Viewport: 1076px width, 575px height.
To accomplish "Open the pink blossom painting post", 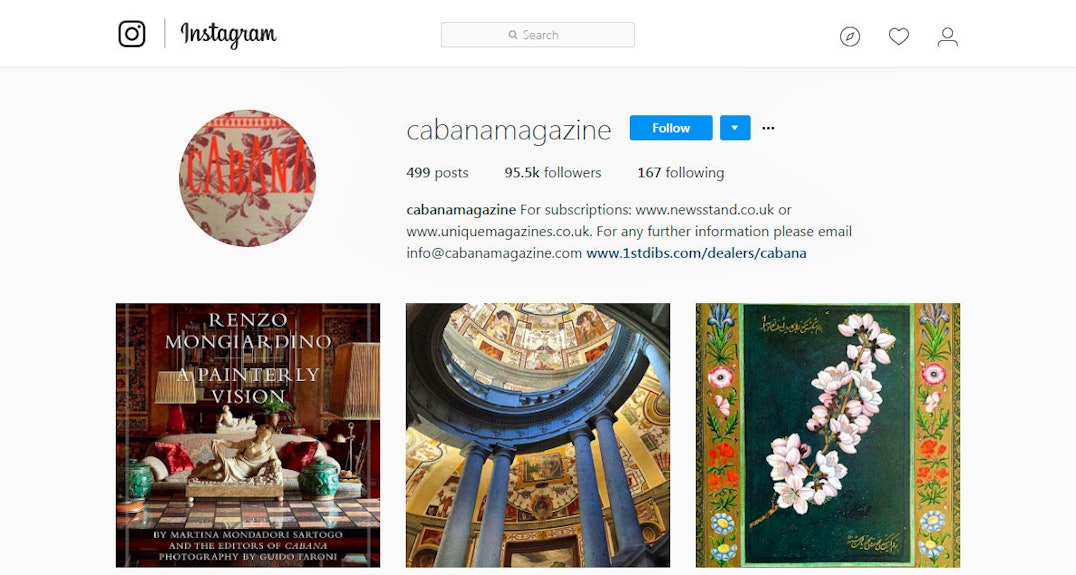I will click(828, 435).
